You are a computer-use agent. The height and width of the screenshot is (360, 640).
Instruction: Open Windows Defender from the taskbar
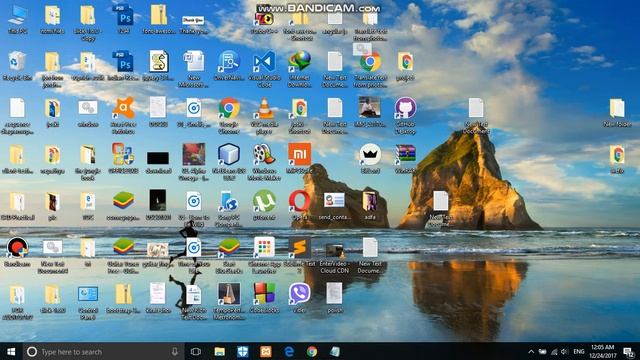pos(243,351)
